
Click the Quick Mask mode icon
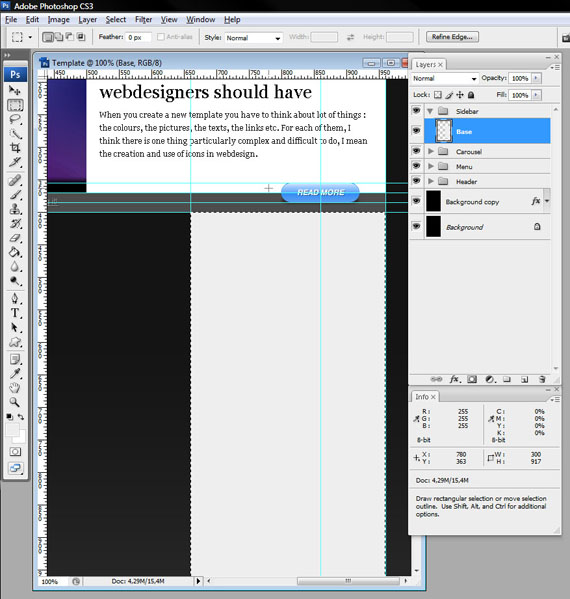coord(15,452)
